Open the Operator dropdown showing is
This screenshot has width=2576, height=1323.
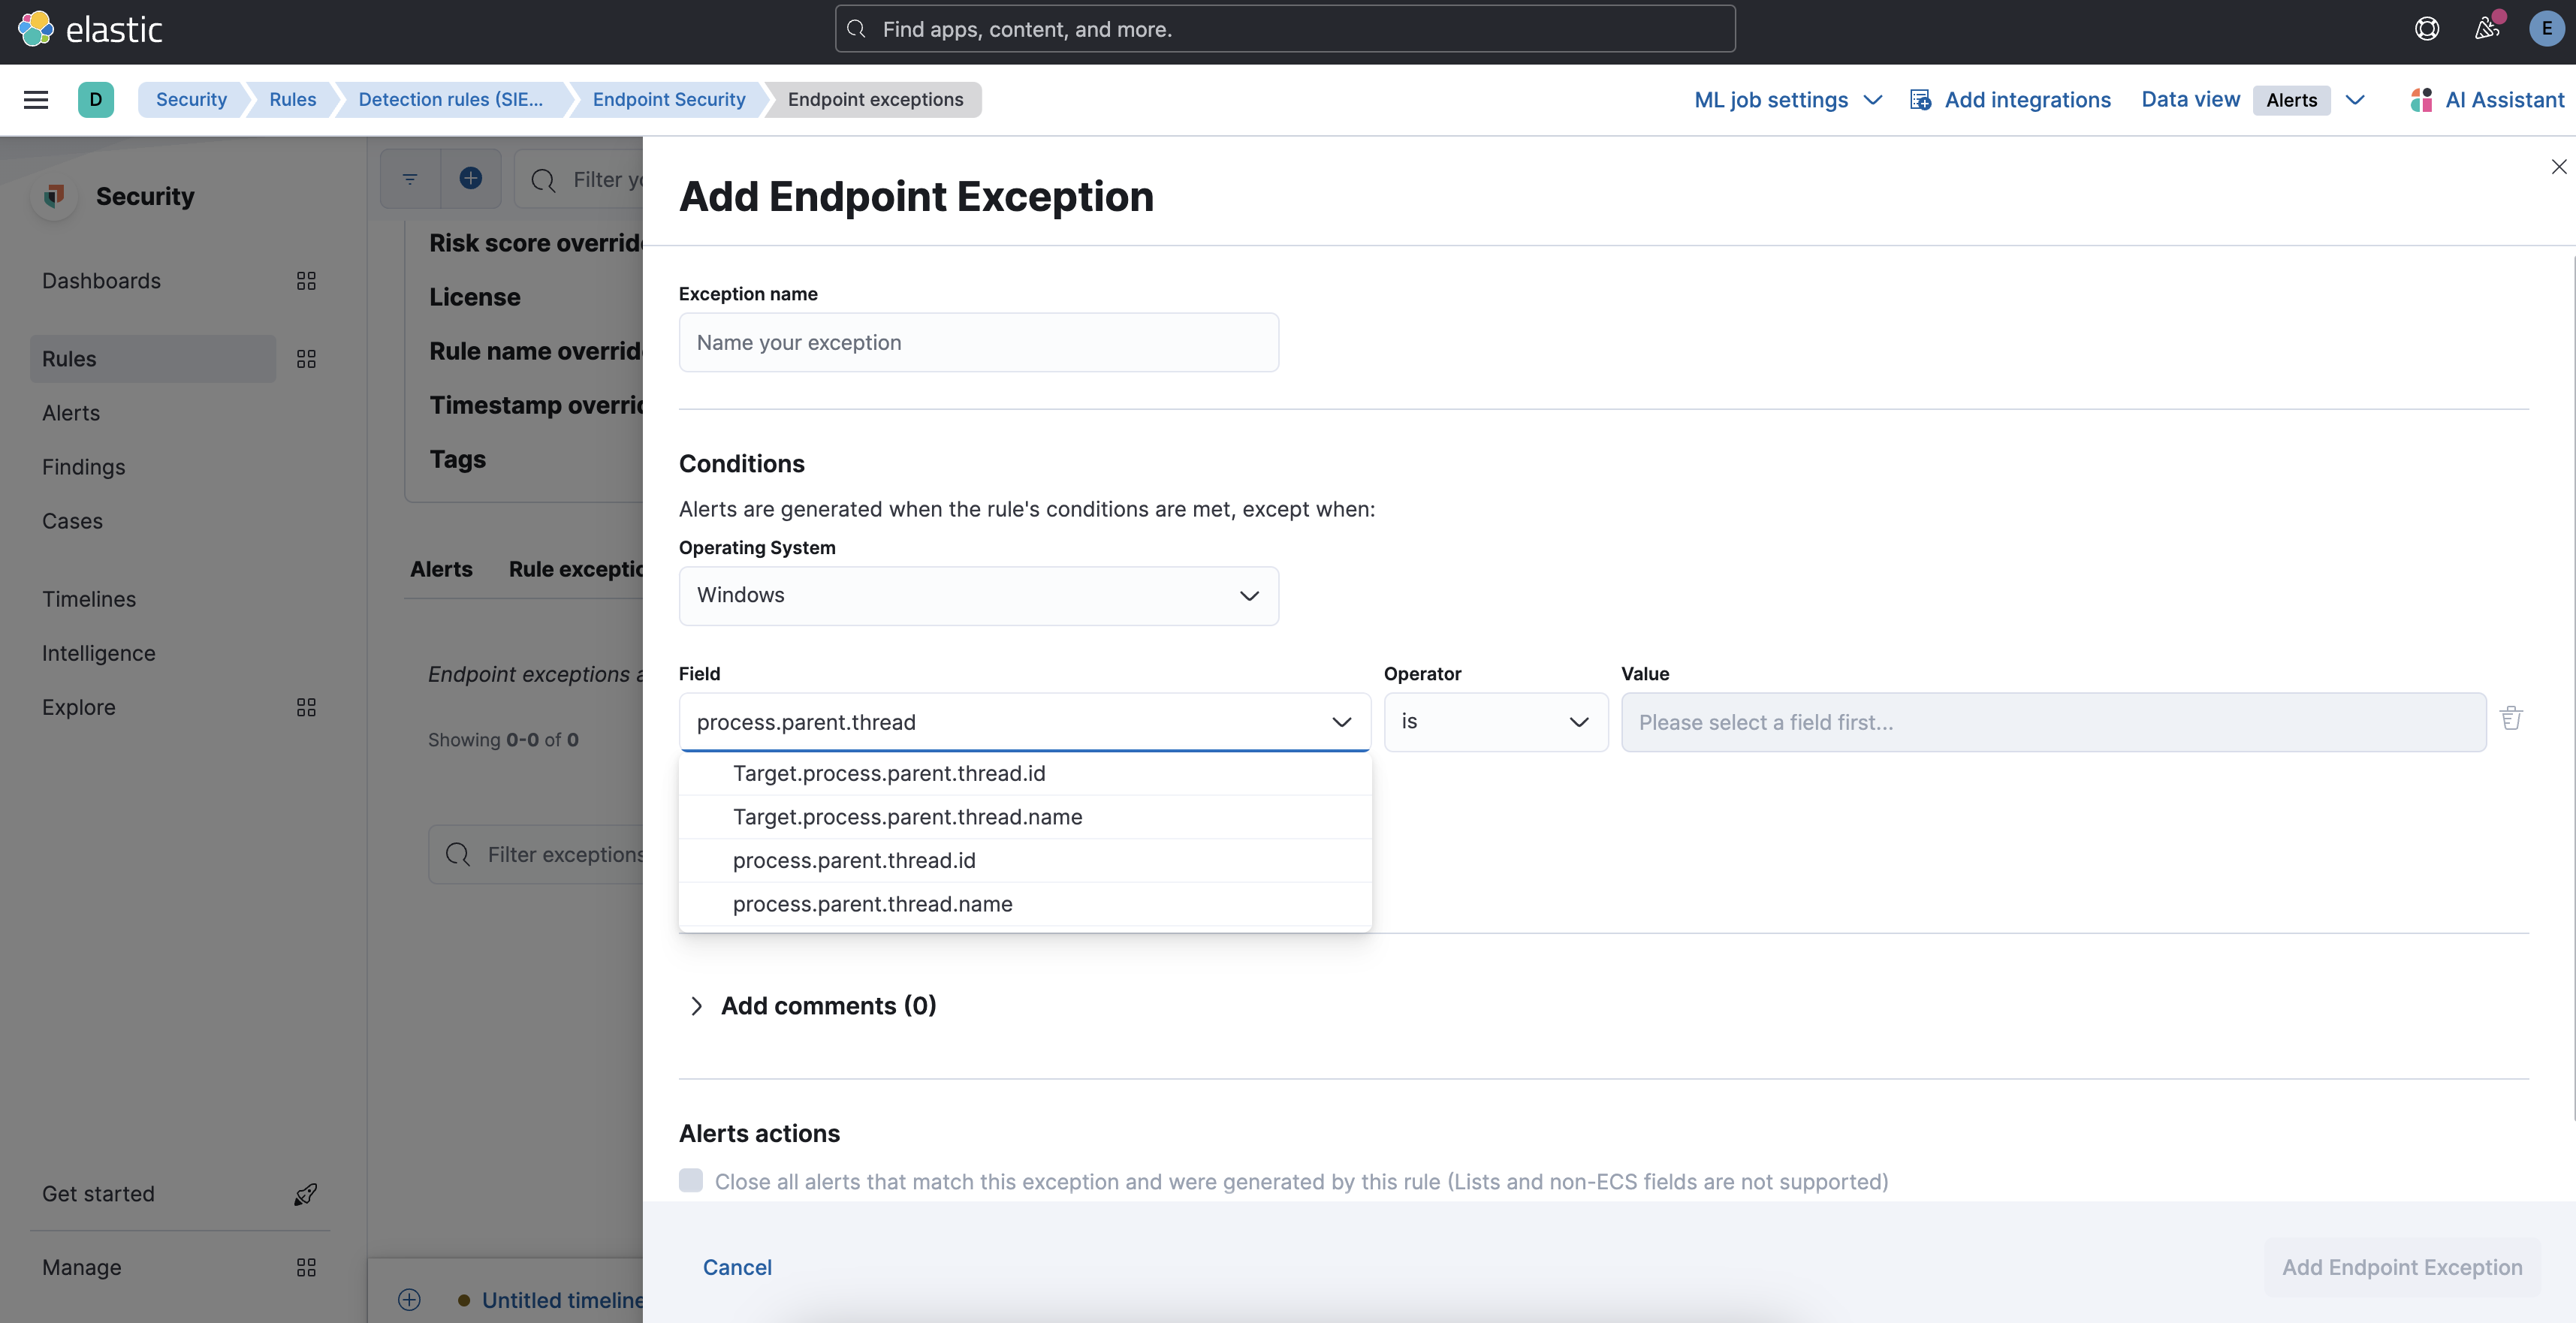tap(1495, 721)
